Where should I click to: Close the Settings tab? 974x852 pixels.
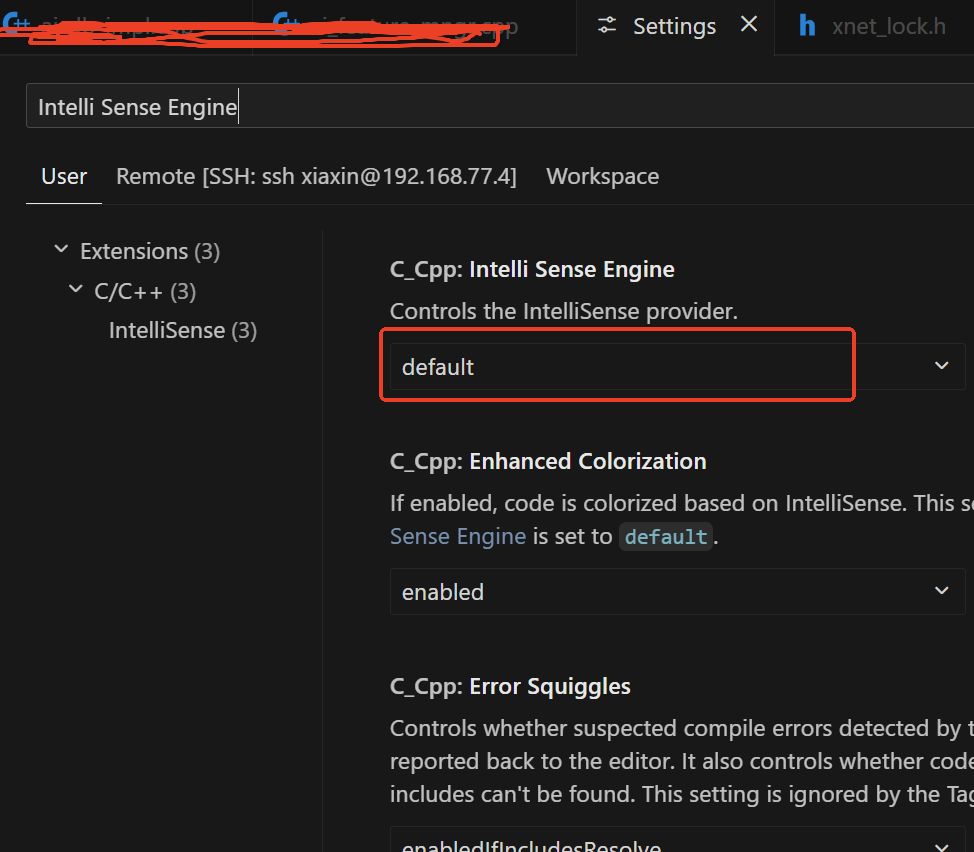[749, 25]
